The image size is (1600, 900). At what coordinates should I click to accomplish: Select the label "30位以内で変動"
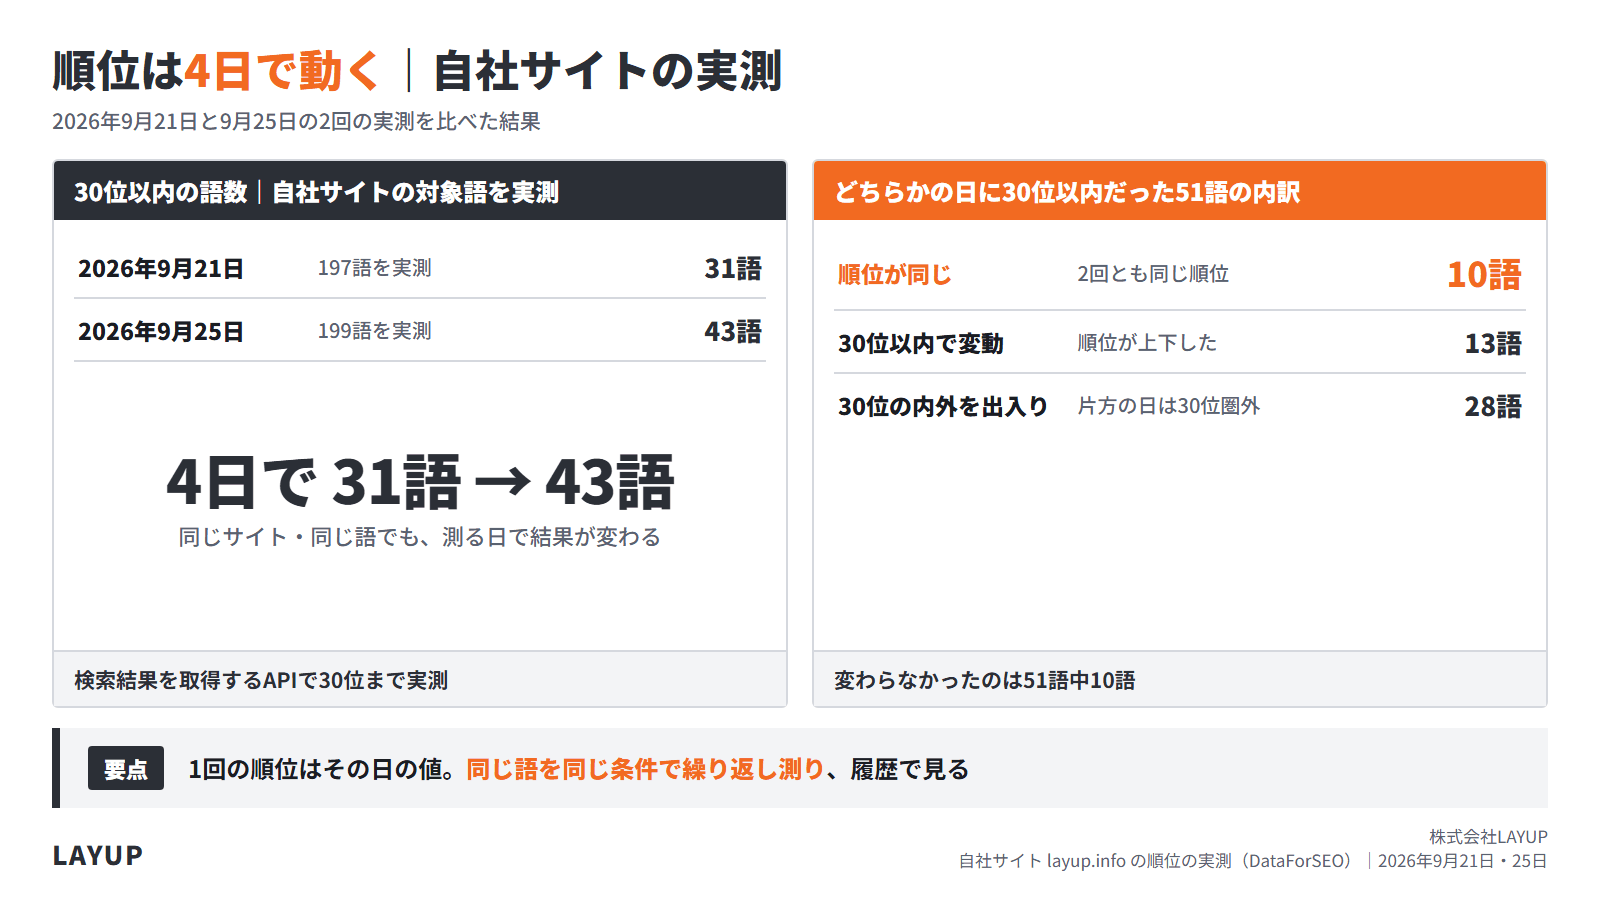[x=921, y=344]
